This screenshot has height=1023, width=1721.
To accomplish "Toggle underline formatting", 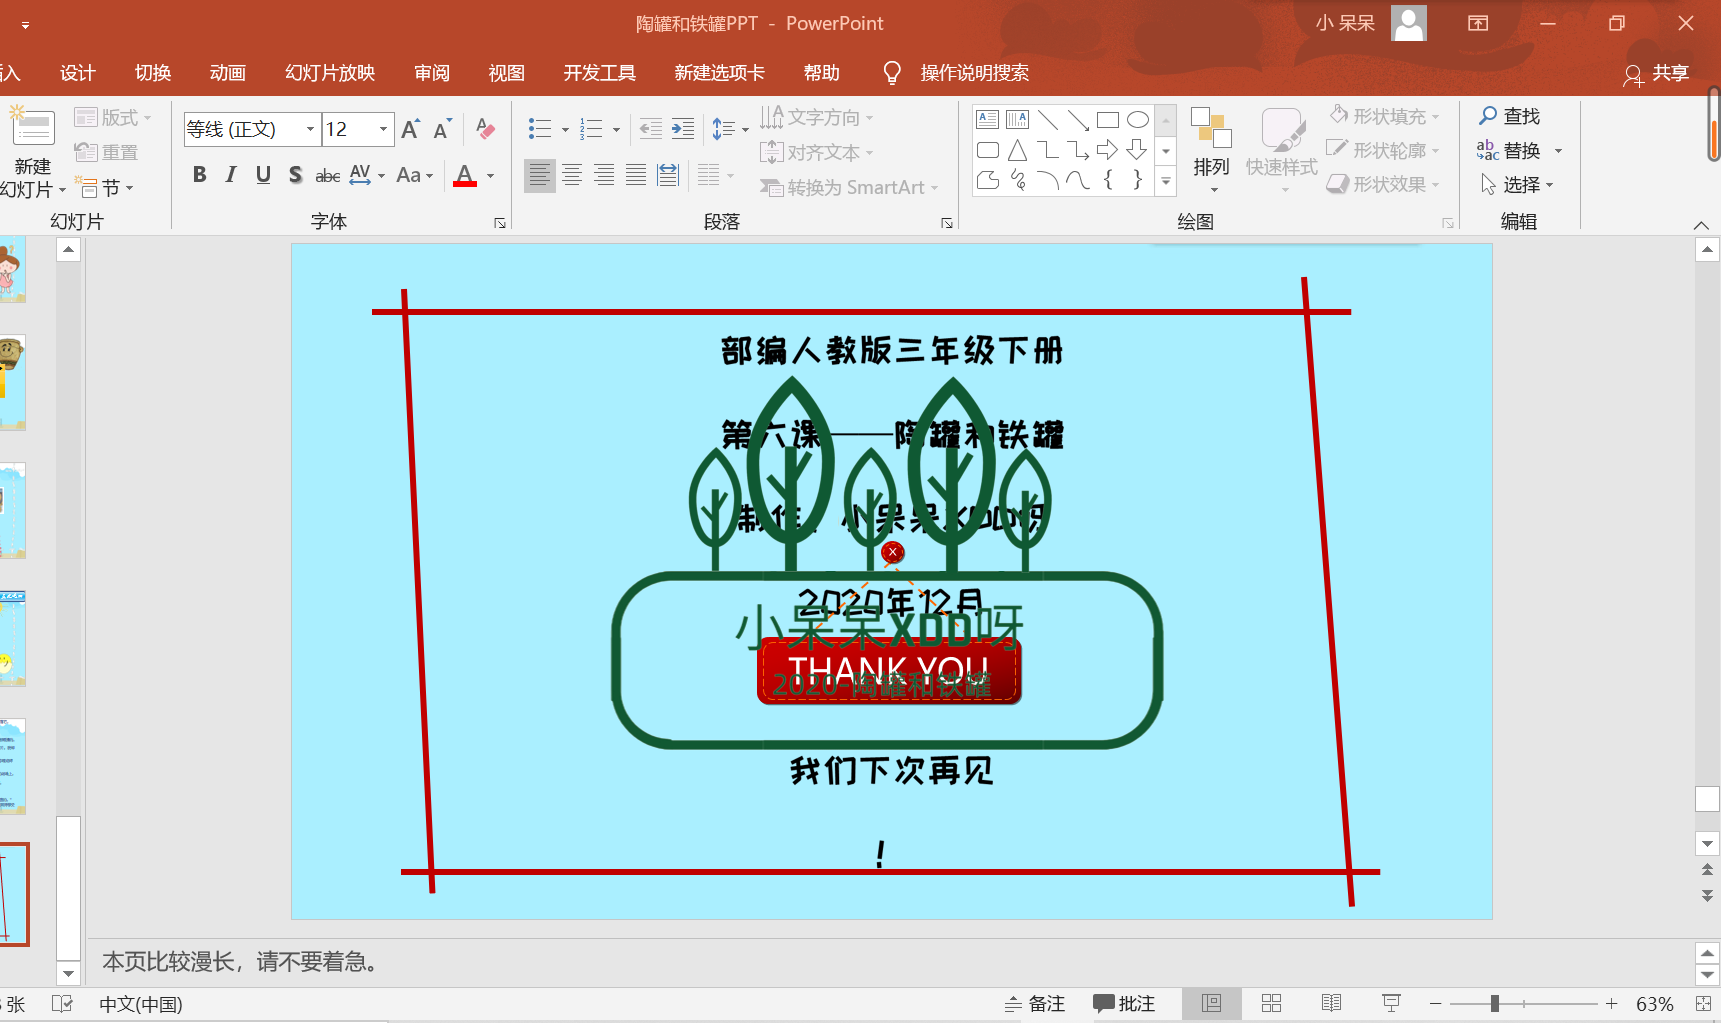I will 263,175.
